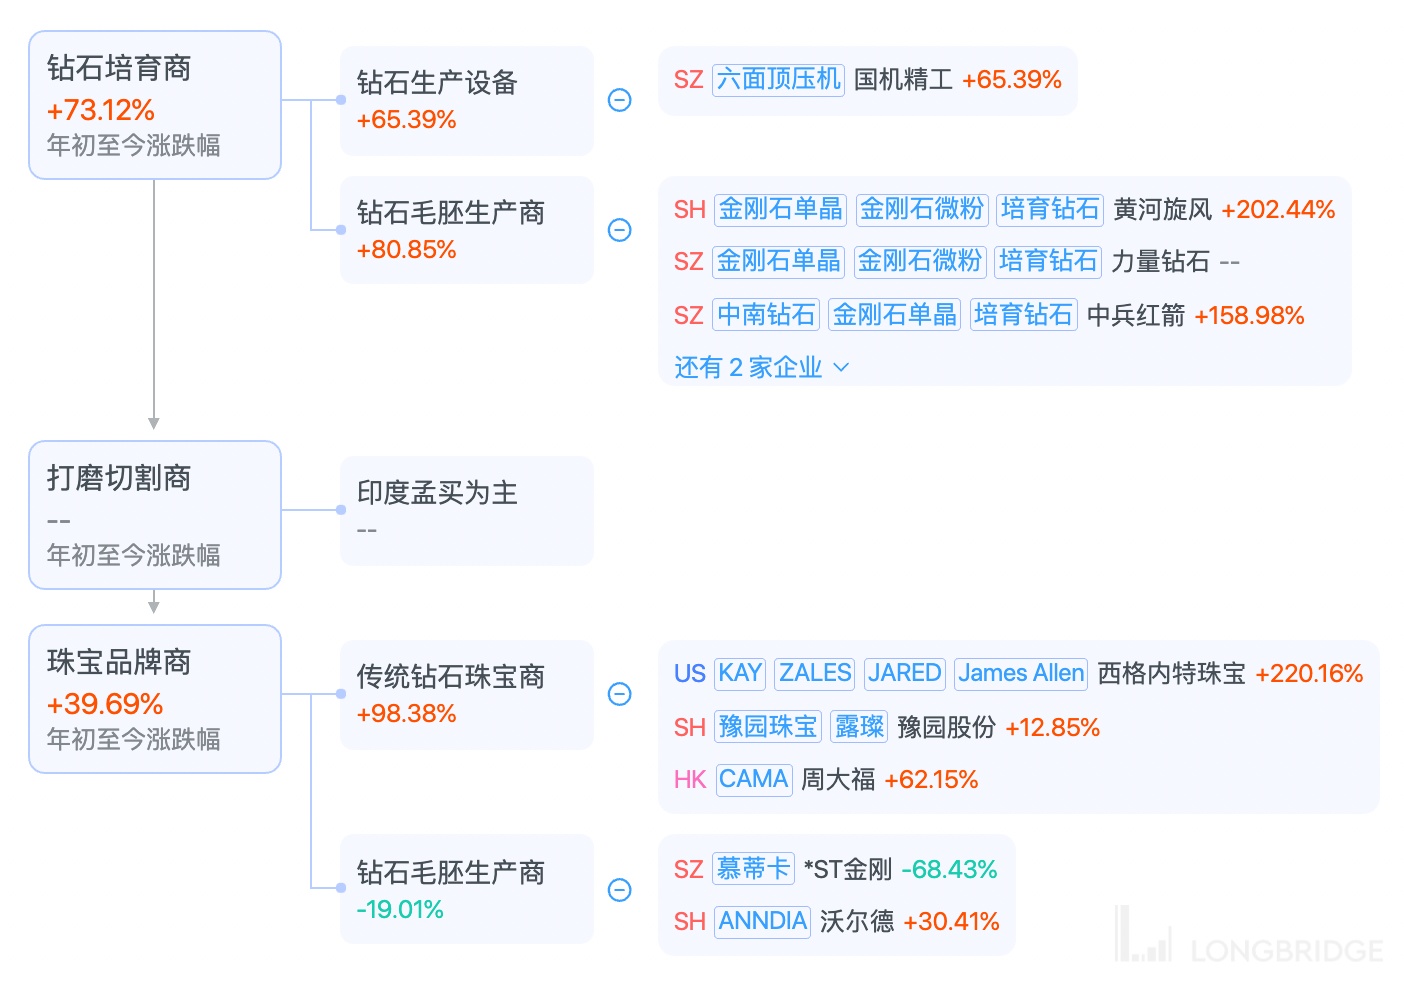Image resolution: width=1404 pixels, height=982 pixels.
Task: Open 中兵红箭 stock link
Action: 1135,316
